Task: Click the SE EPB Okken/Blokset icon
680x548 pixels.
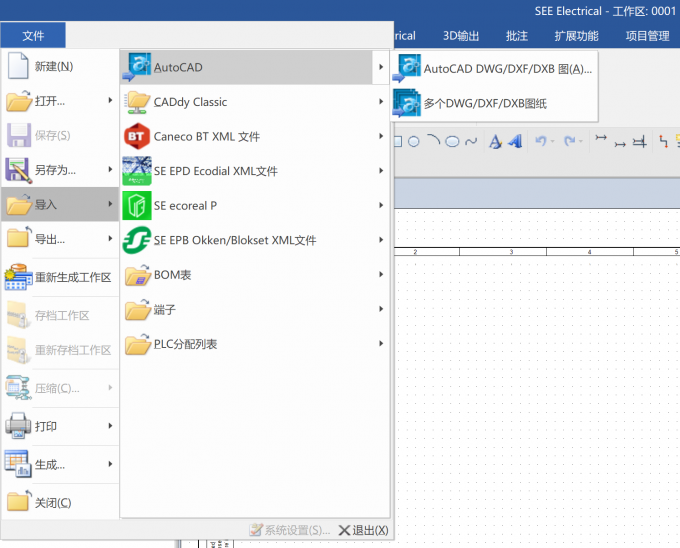Action: coord(137,240)
